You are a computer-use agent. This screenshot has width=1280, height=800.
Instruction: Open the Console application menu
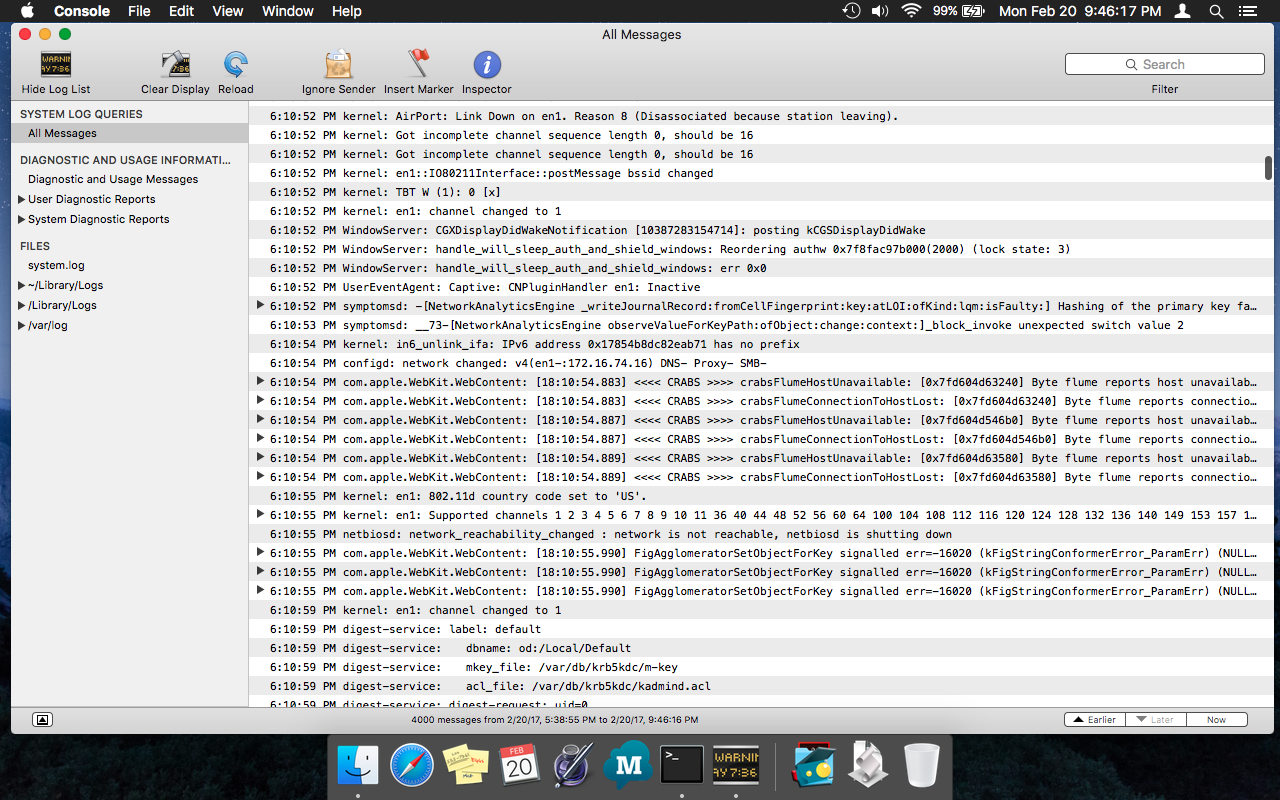(82, 11)
